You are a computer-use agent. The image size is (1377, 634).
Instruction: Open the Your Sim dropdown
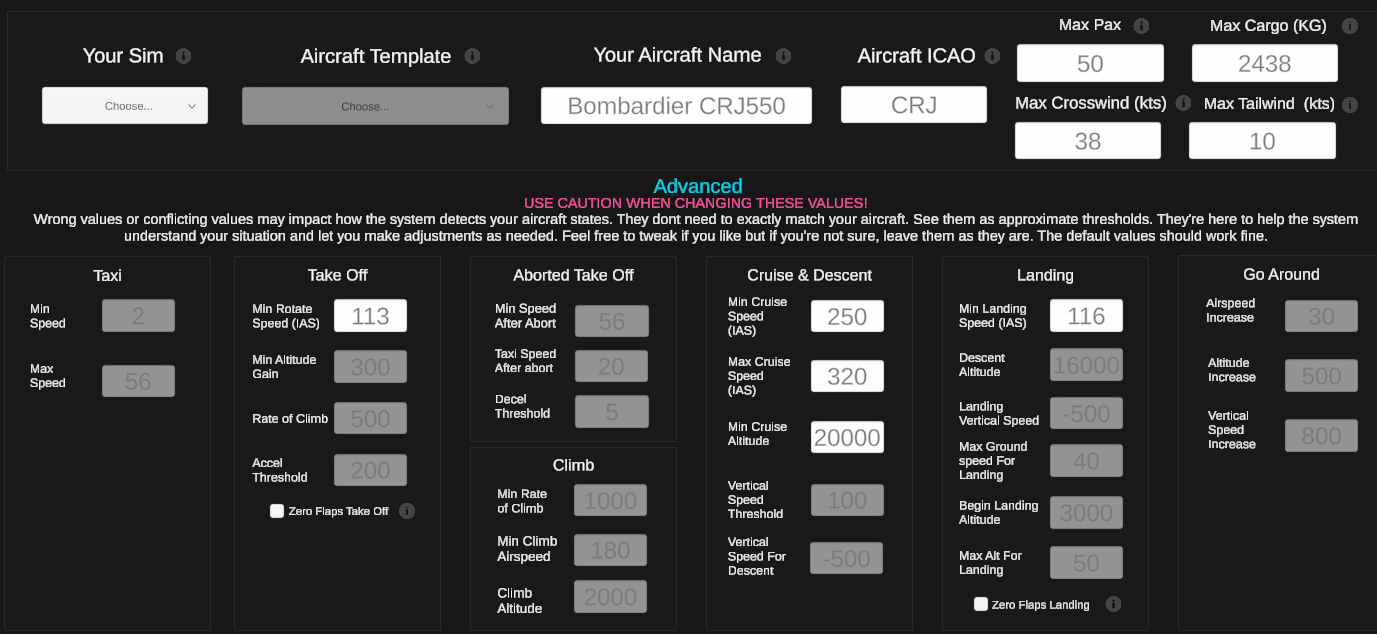tap(125, 106)
